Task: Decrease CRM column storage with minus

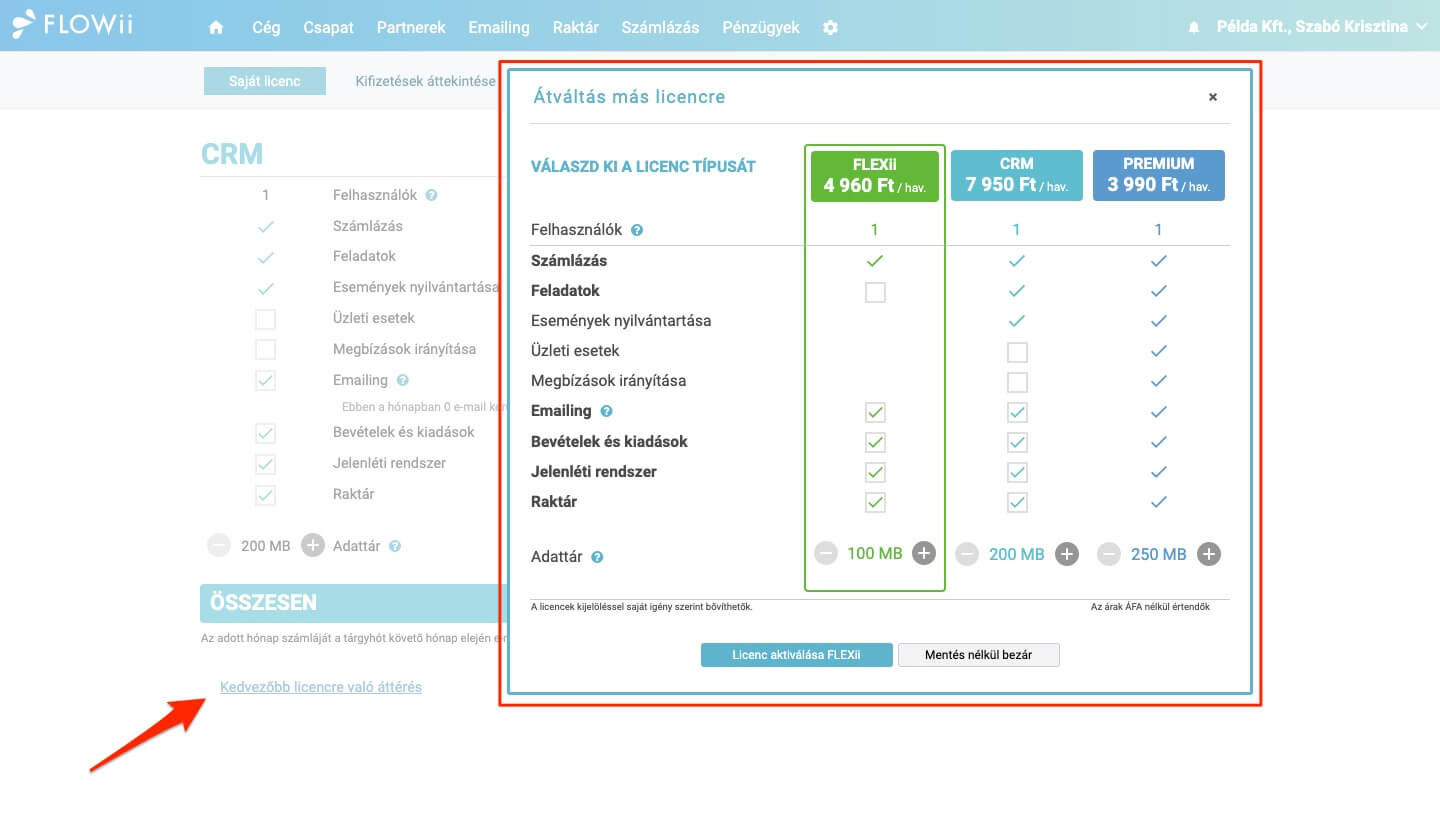Action: coord(967,554)
